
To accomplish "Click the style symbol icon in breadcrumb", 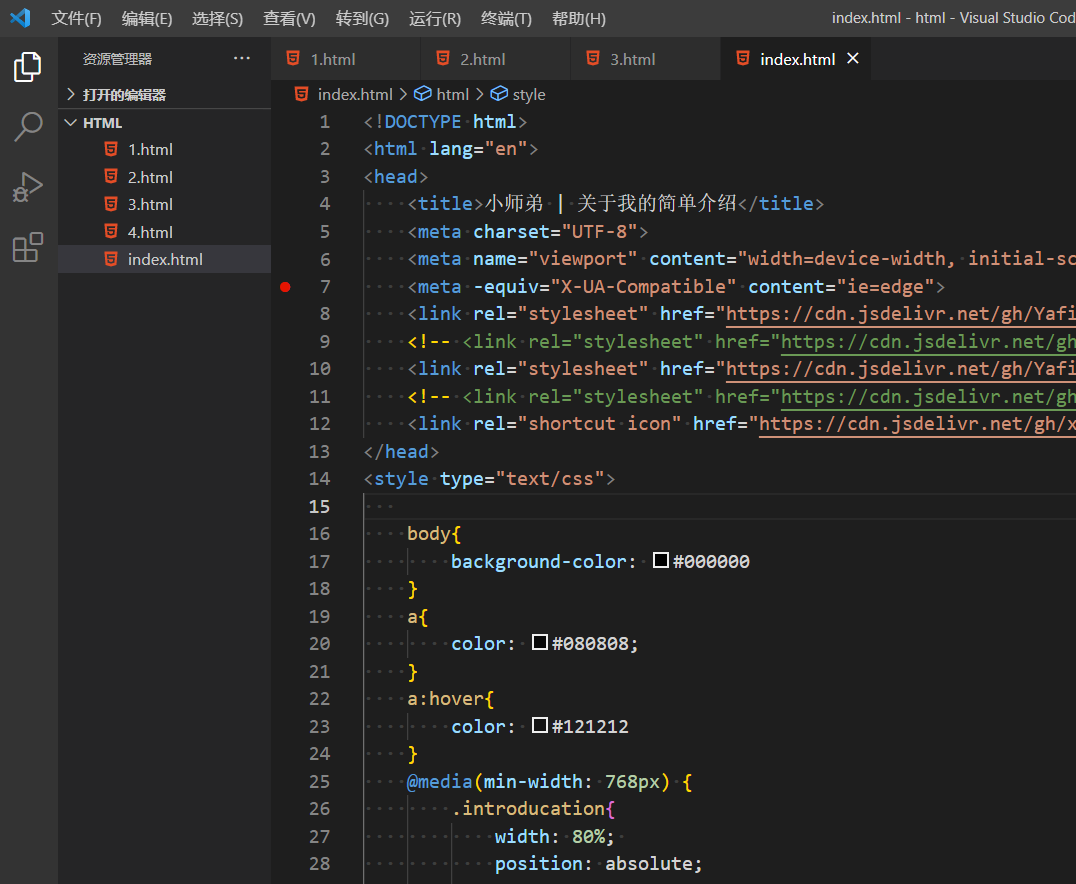I will click(499, 93).
